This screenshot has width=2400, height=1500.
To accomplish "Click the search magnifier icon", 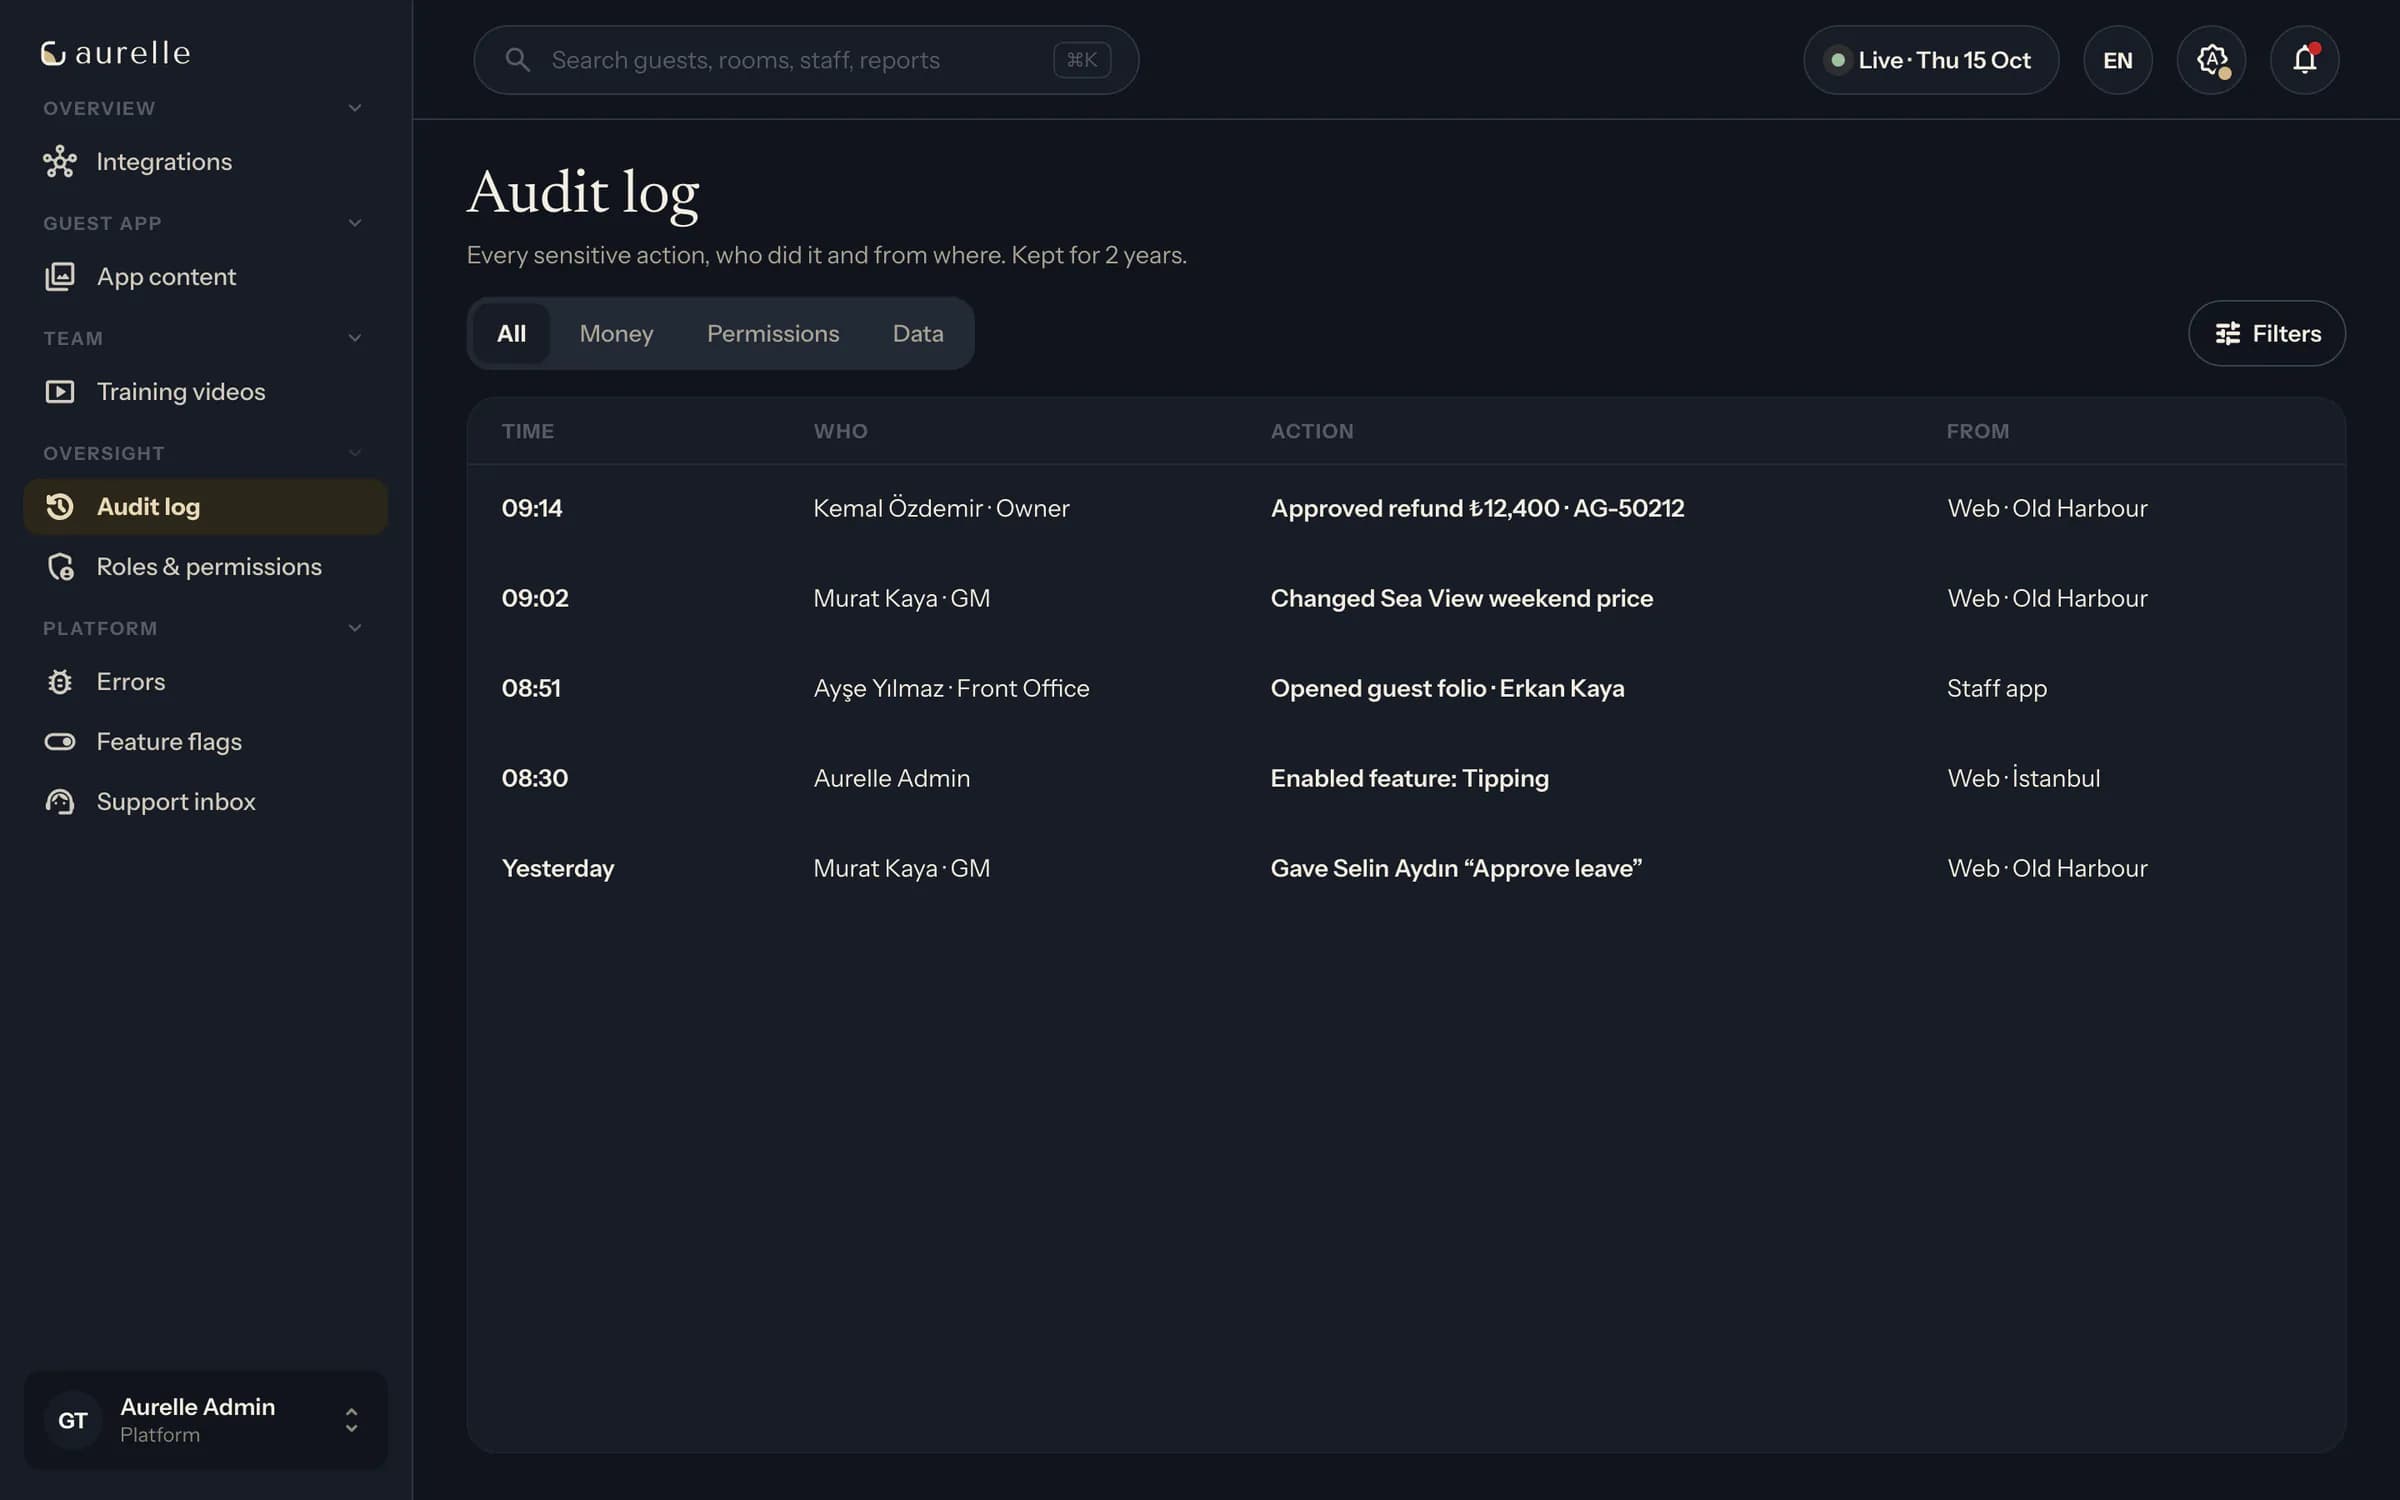I will tap(517, 60).
